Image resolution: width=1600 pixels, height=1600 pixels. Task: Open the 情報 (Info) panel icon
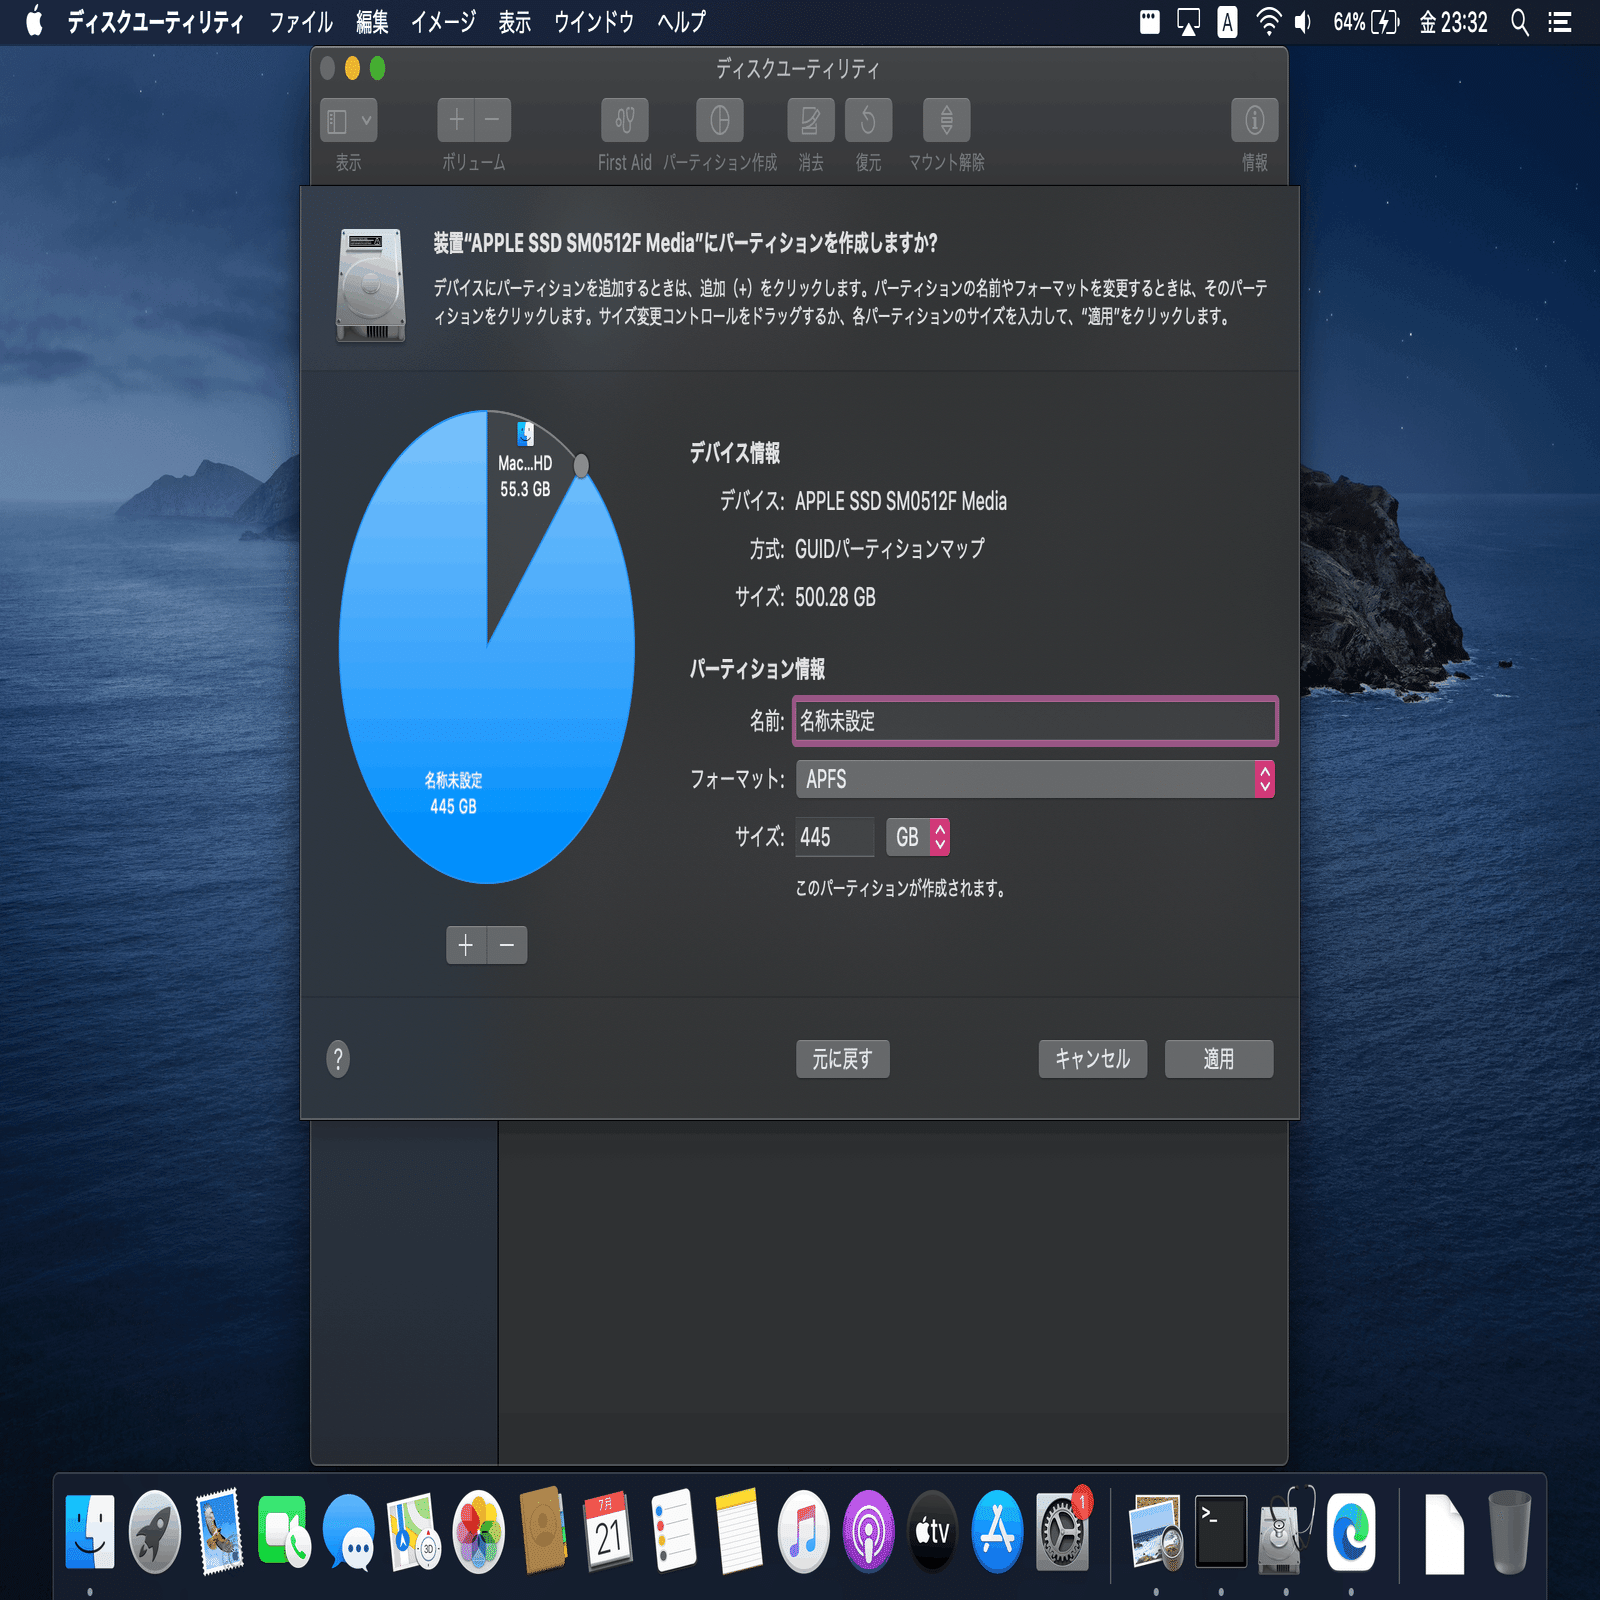click(x=1253, y=120)
